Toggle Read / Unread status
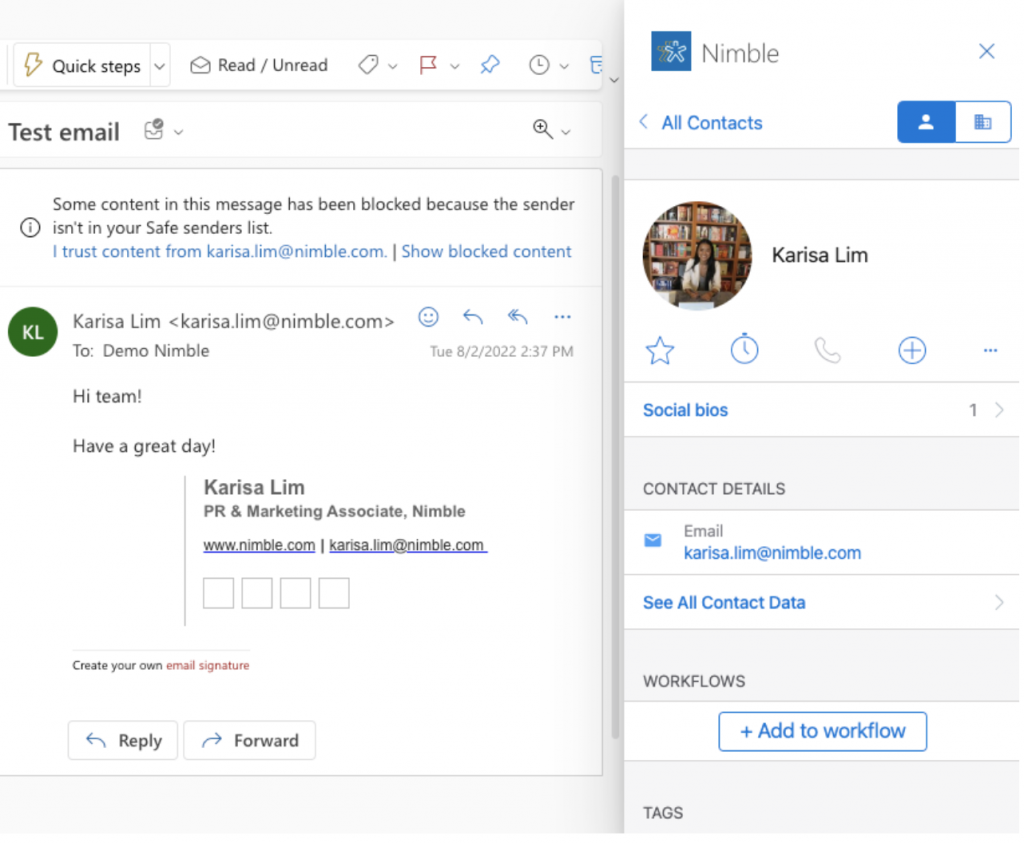Screen dimensions: 1024x843 point(259,65)
